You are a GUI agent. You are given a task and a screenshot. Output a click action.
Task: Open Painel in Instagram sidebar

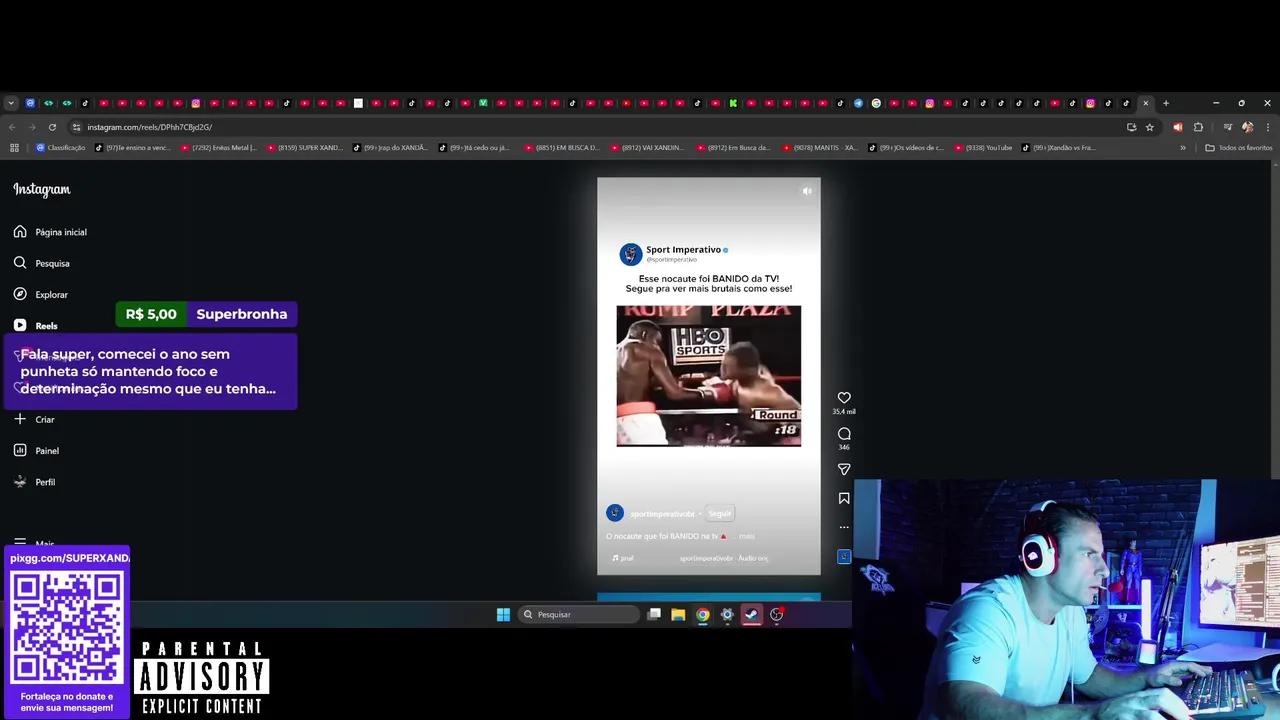click(37, 451)
